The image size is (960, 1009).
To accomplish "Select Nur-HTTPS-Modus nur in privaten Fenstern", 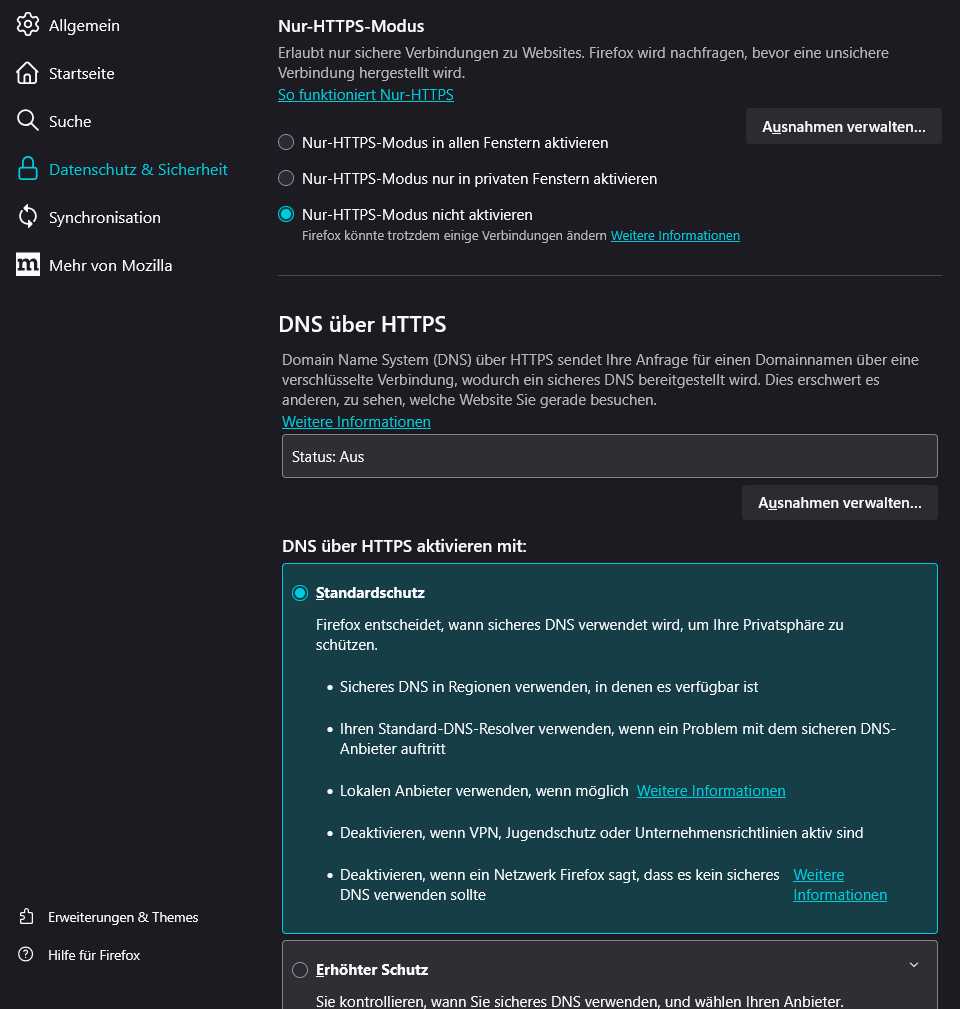I will [x=286, y=179].
